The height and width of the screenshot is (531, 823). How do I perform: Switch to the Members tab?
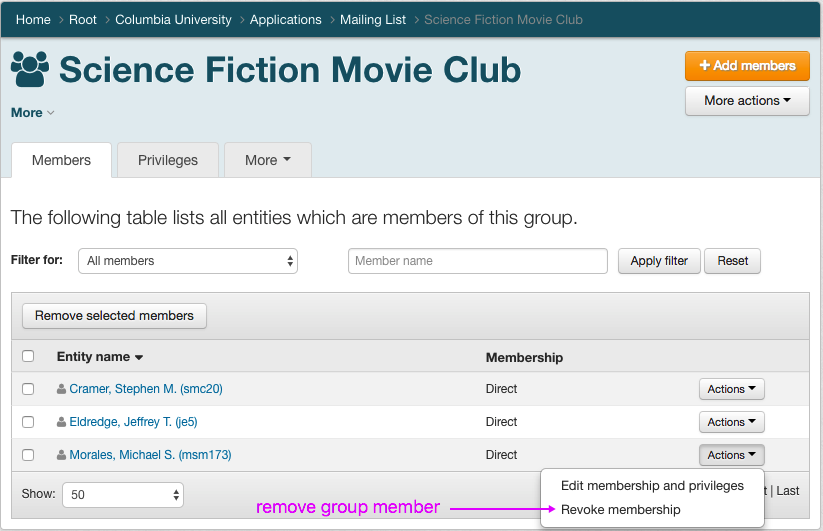(61, 160)
